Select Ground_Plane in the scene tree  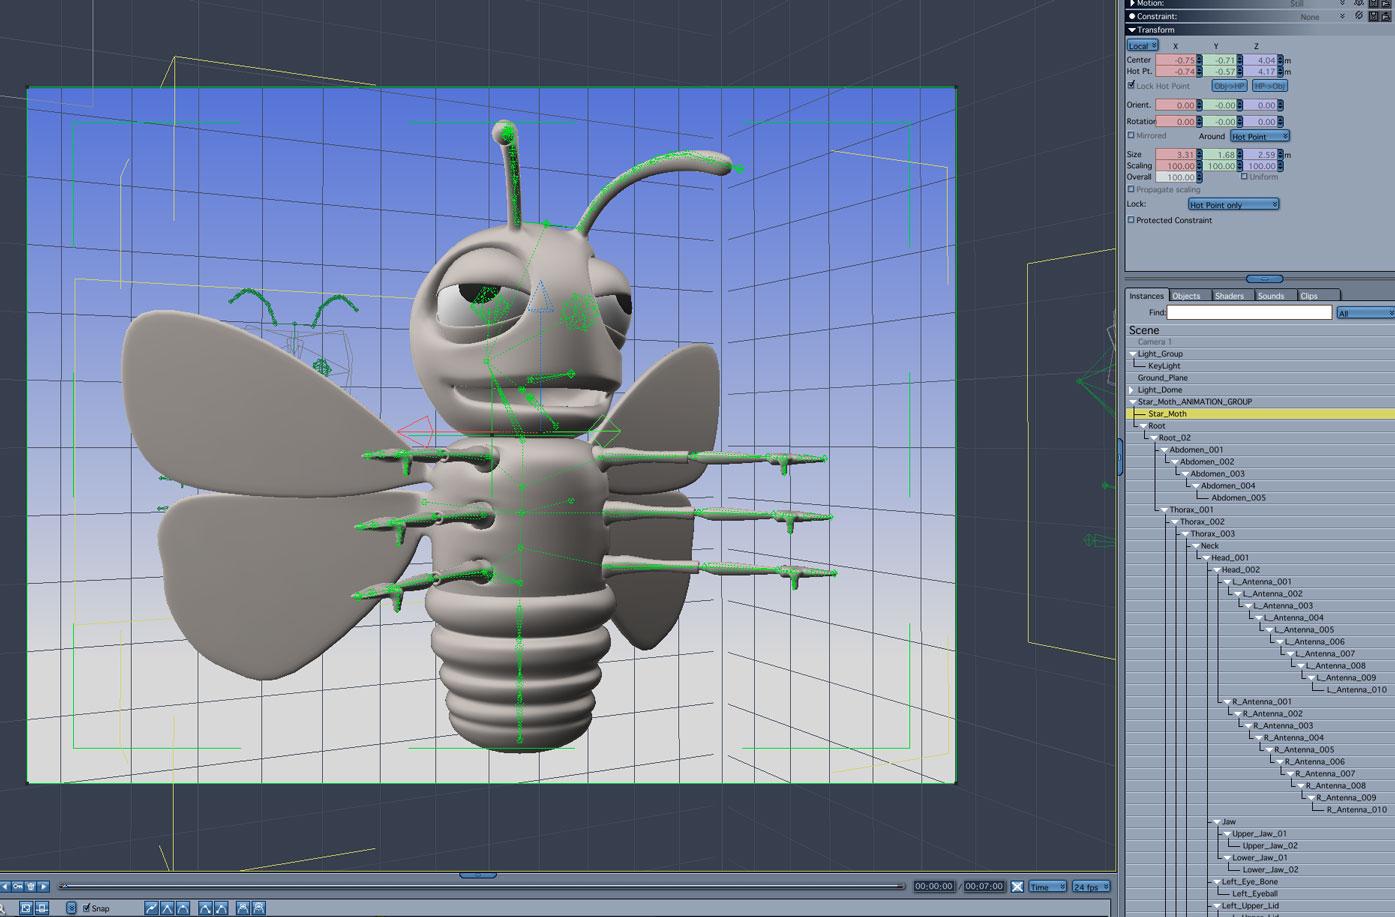(1162, 378)
